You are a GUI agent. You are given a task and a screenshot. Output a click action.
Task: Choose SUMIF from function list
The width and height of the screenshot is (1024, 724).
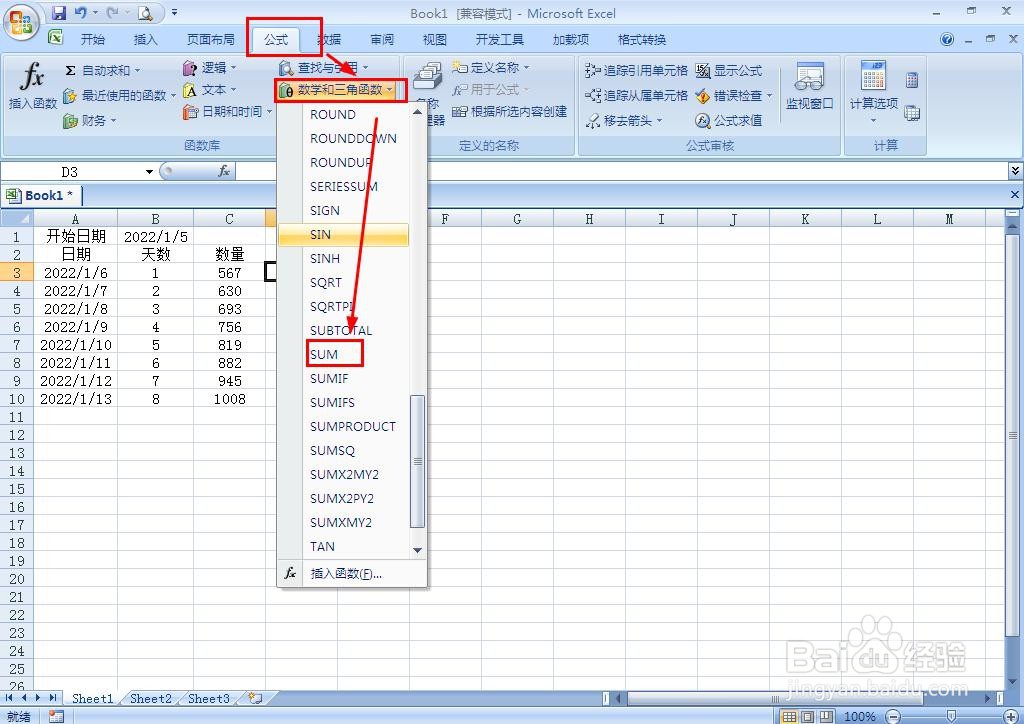point(344,379)
